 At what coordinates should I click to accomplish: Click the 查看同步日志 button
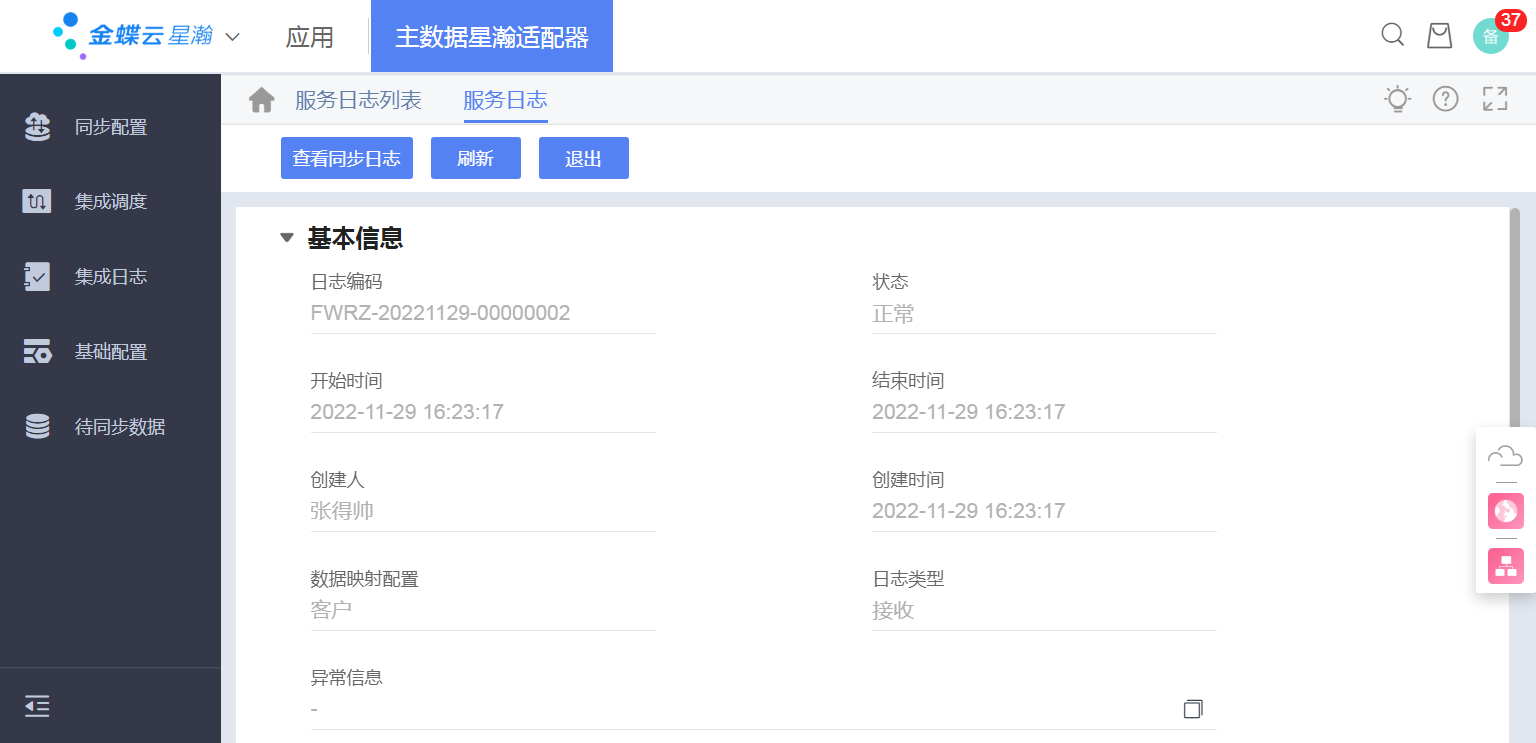[x=347, y=158]
